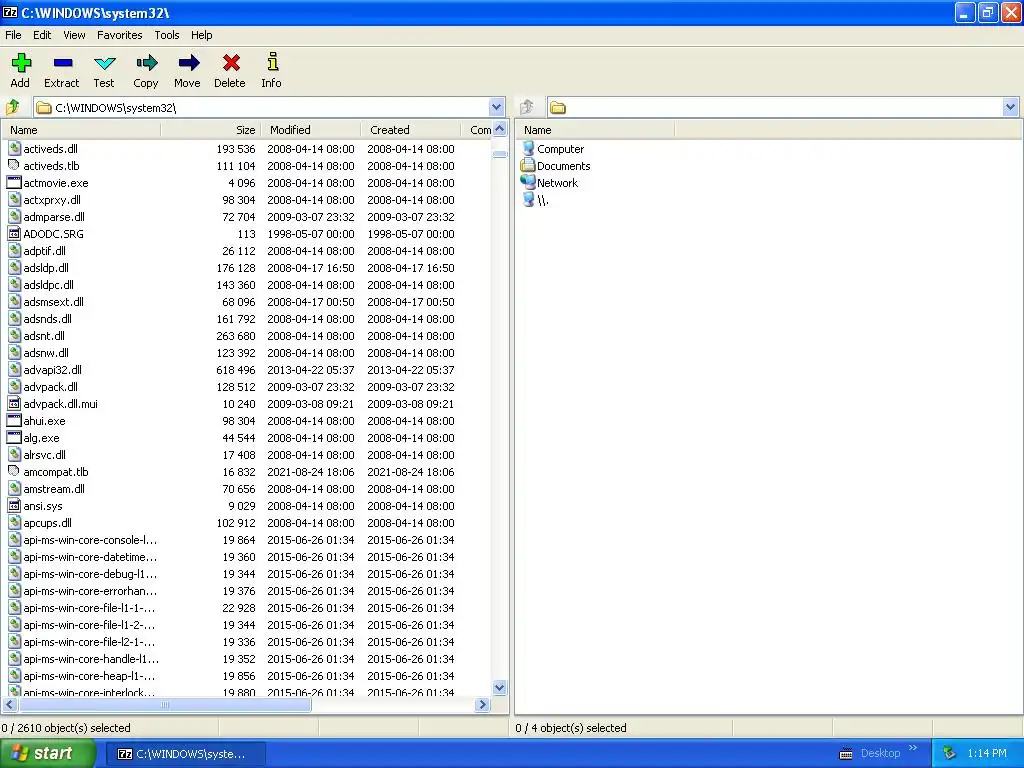This screenshot has height=768, width=1024.
Task: Click the activeds.dll file icon
Action: [14, 149]
